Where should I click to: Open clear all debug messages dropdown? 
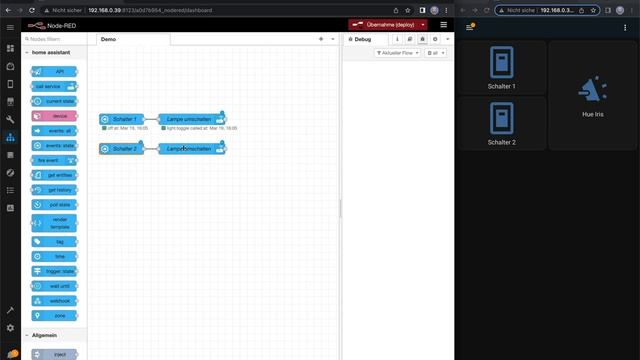pos(436,53)
